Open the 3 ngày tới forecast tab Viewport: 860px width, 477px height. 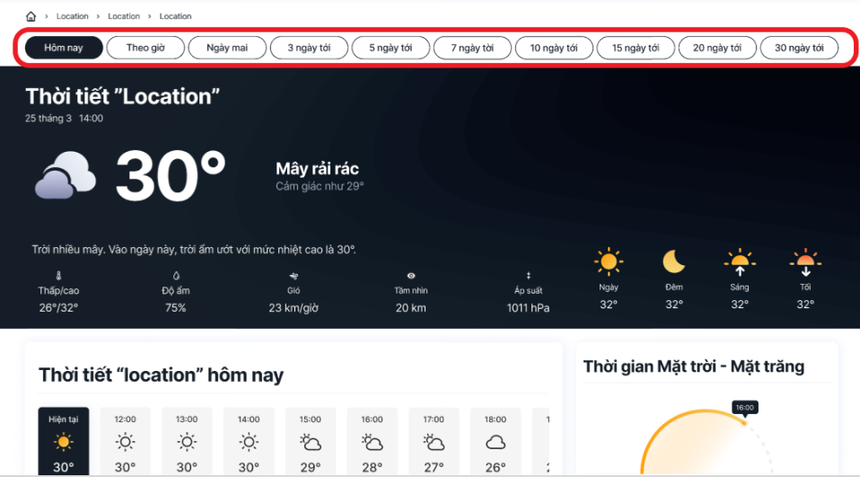pos(309,48)
